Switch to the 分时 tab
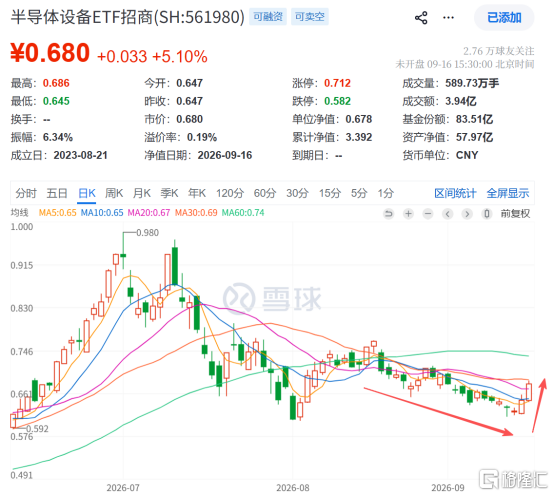Screen dimensions: 554x496 point(26,193)
